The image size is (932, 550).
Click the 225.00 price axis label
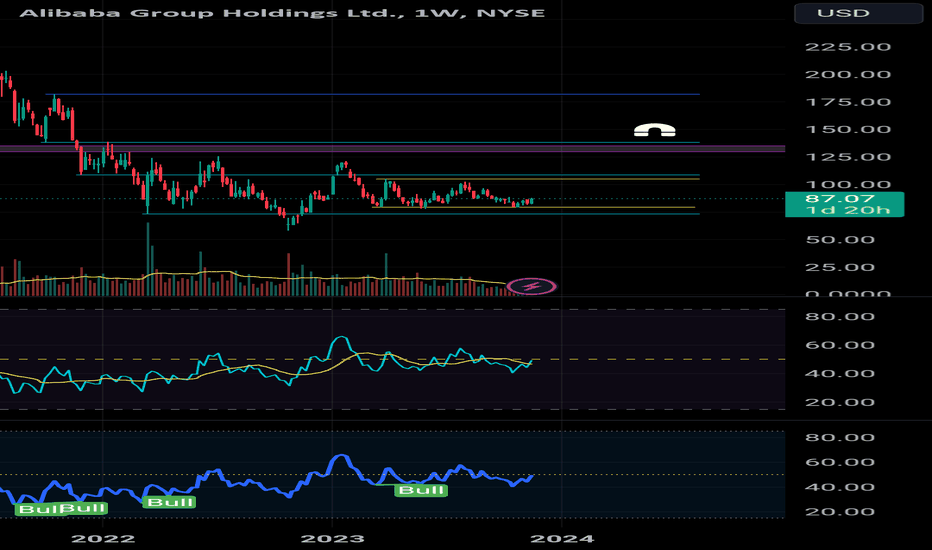[x=848, y=47]
